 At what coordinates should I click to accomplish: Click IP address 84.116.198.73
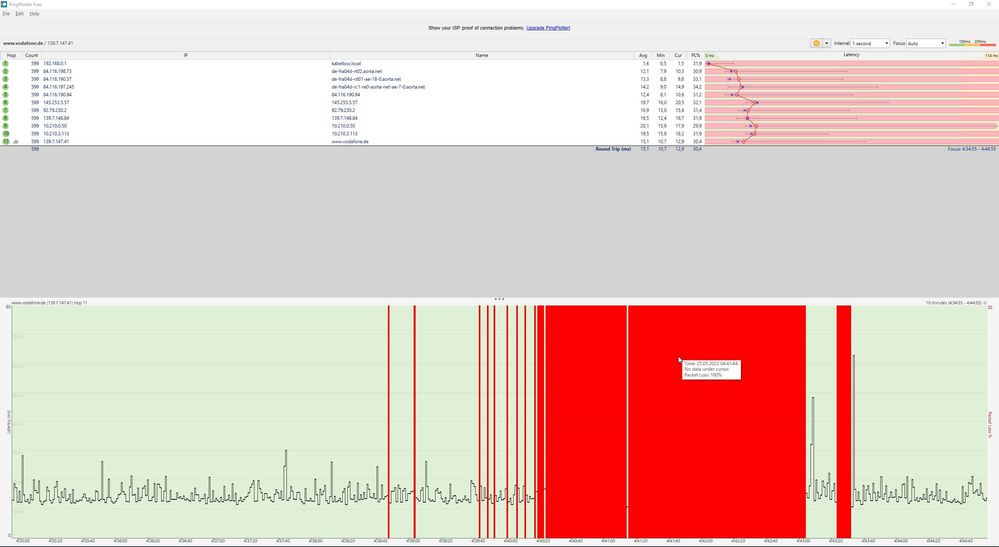[x=57, y=71]
